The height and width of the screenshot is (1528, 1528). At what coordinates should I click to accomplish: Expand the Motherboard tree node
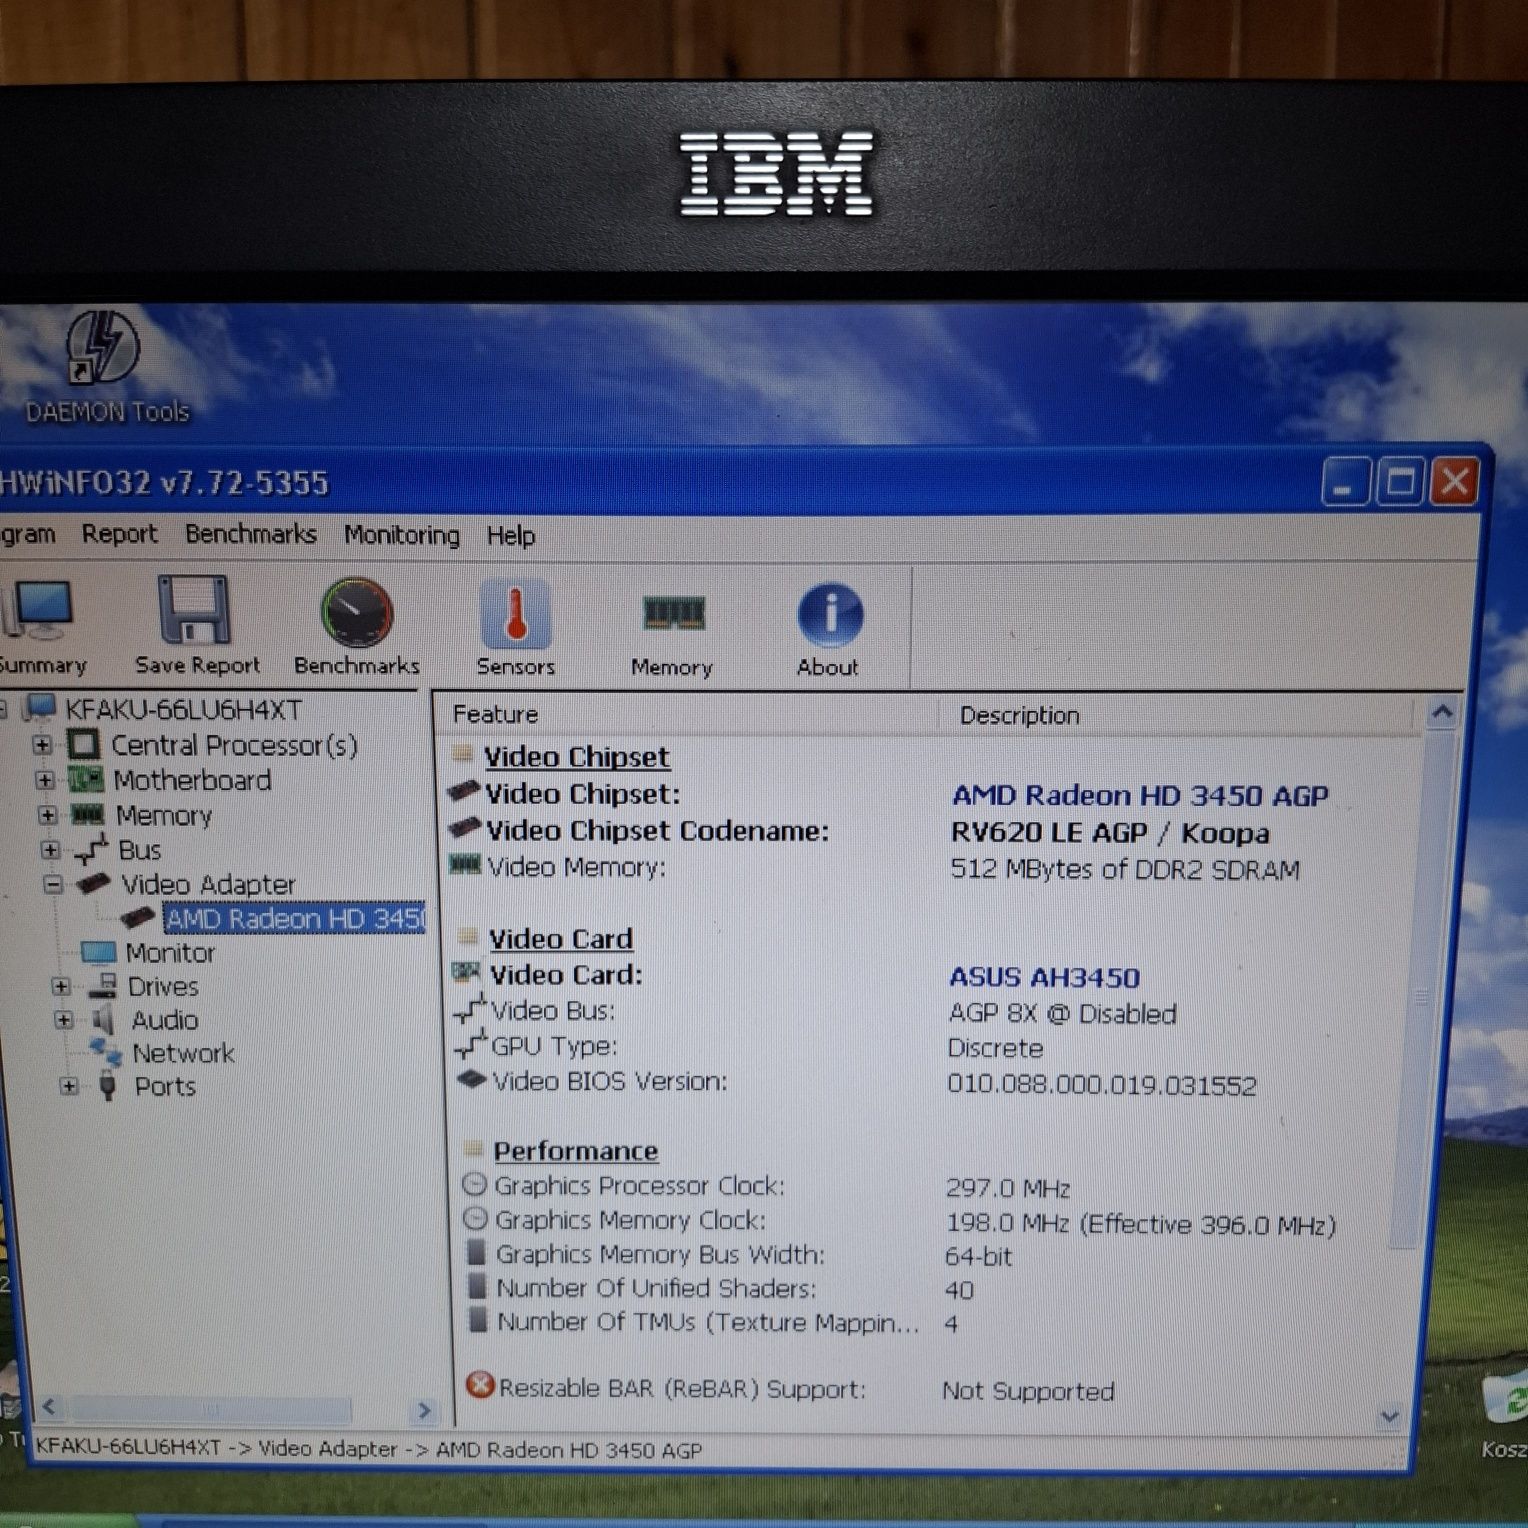[x=45, y=780]
